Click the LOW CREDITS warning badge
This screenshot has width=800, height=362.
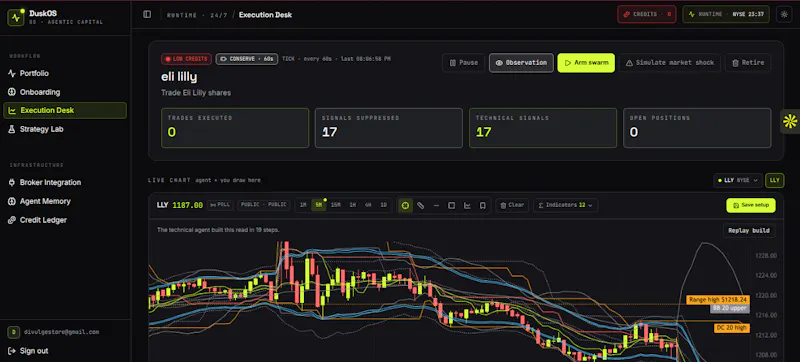187,59
